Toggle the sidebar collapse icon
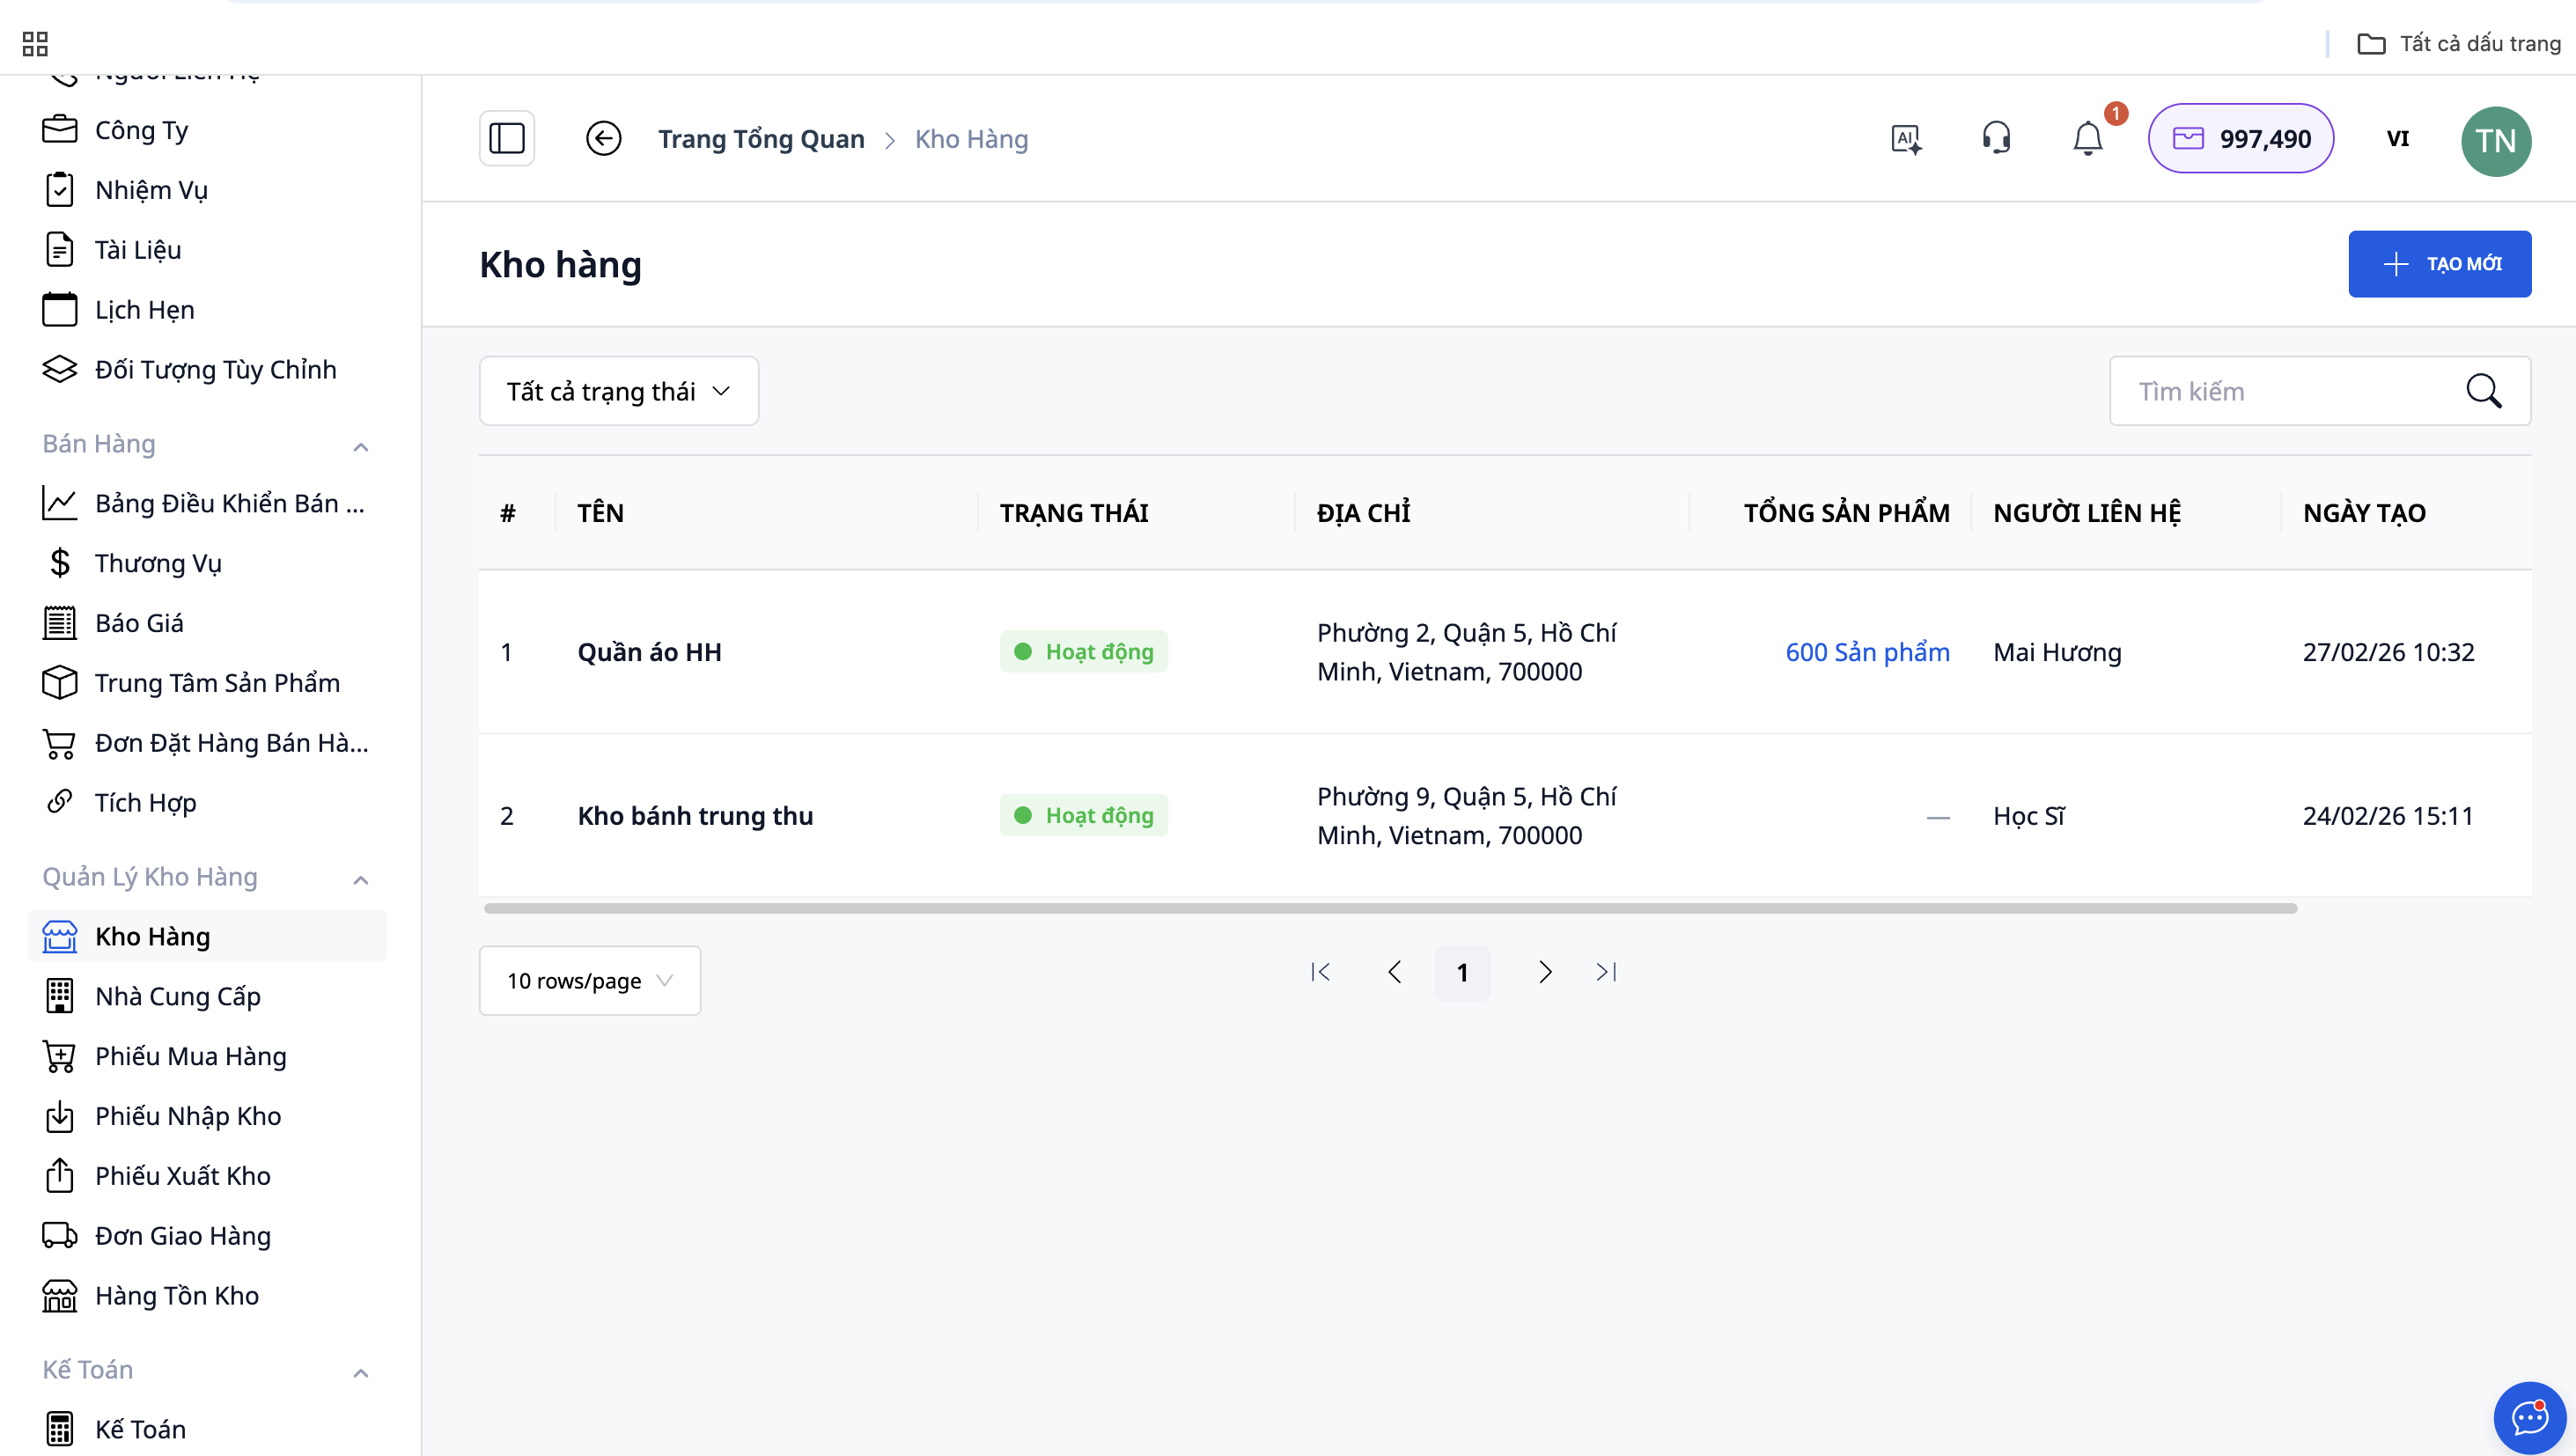 coord(507,138)
